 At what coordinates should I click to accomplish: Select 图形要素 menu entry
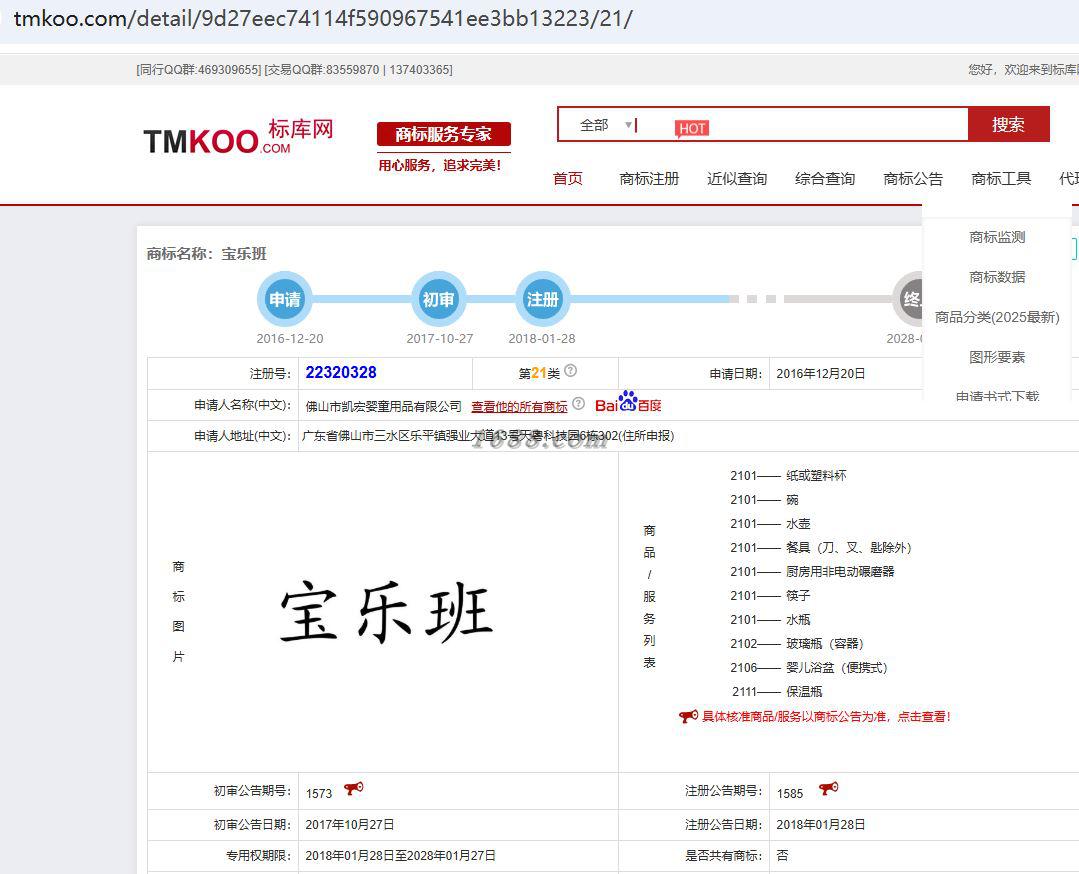[x=997, y=357]
